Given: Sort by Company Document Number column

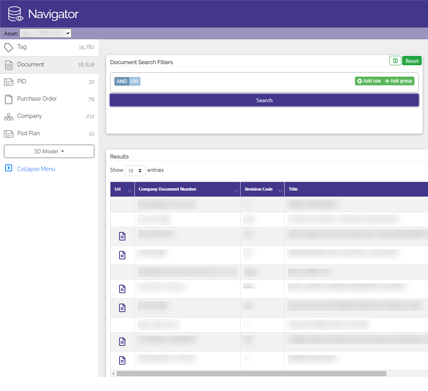Looking at the screenshot, I should [x=187, y=189].
